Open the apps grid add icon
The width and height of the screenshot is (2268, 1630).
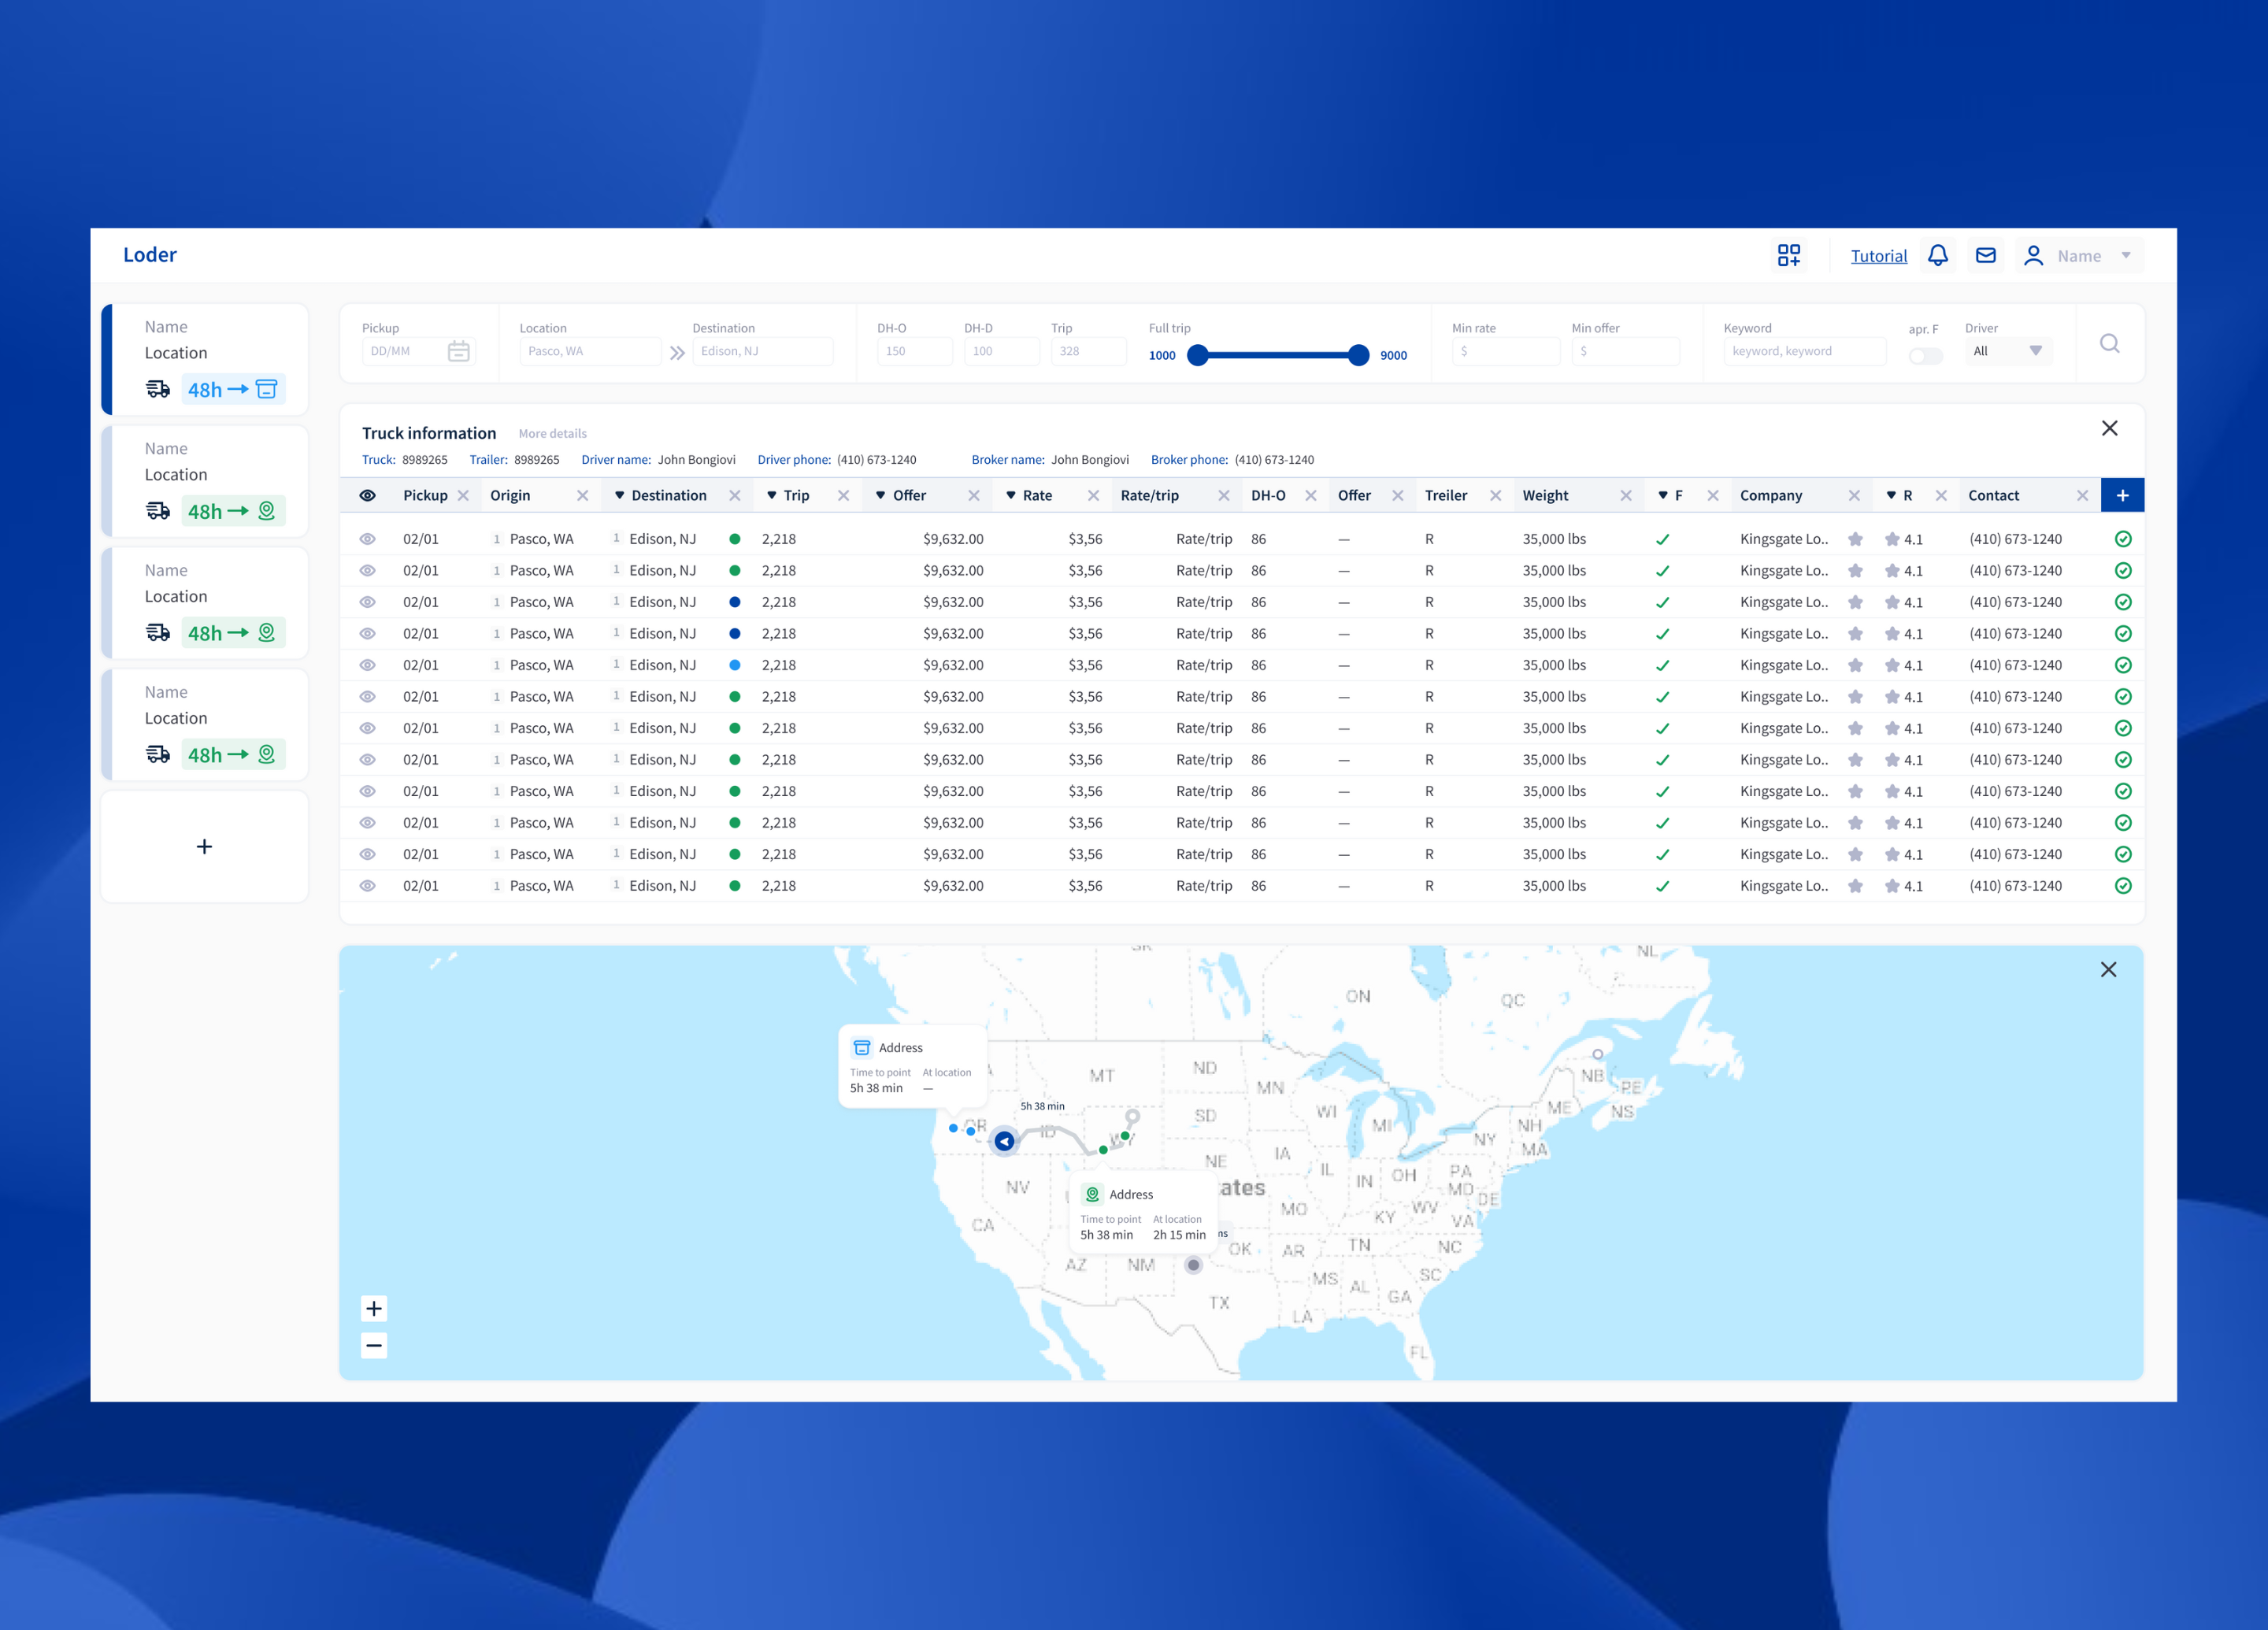(x=1789, y=255)
